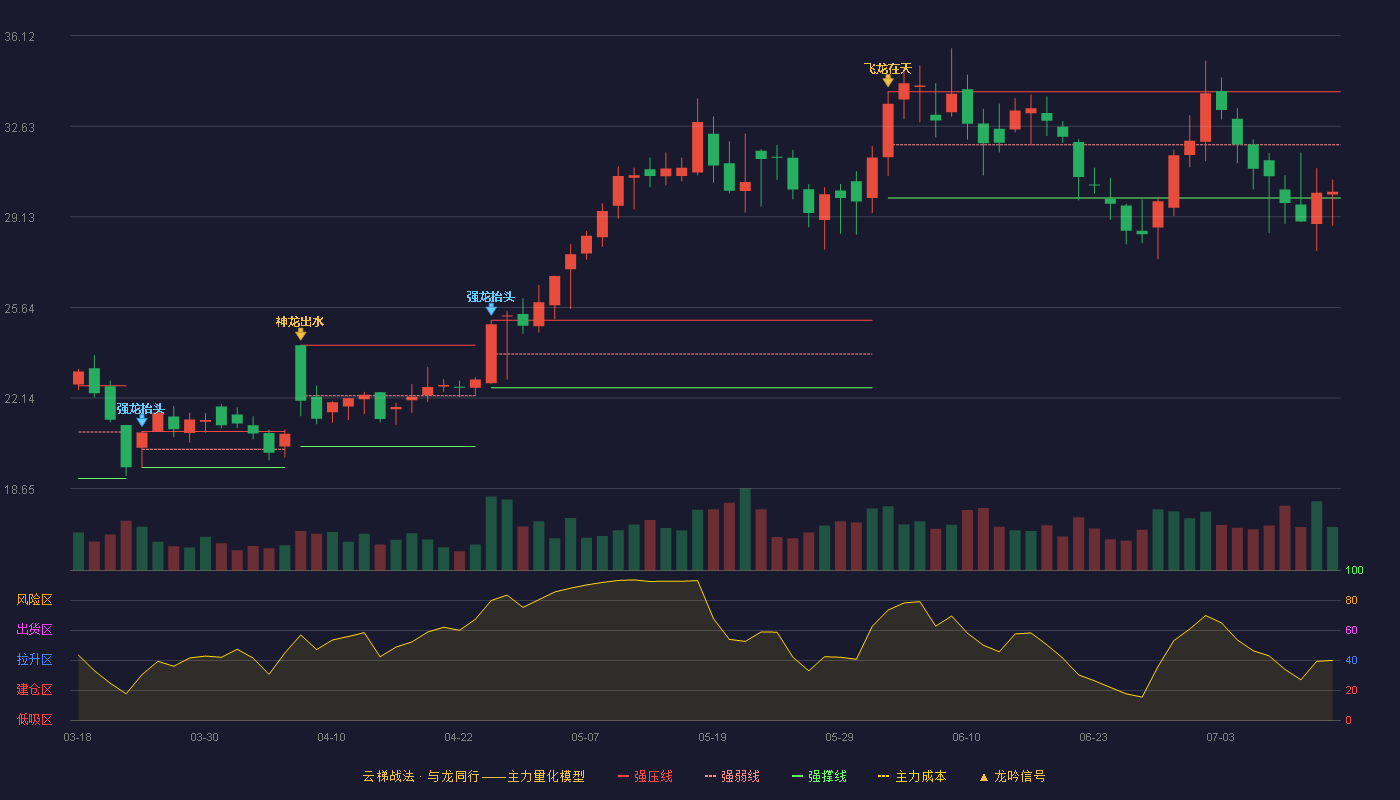Click the 03-30 date label
This screenshot has height=800, width=1400.
204,737
